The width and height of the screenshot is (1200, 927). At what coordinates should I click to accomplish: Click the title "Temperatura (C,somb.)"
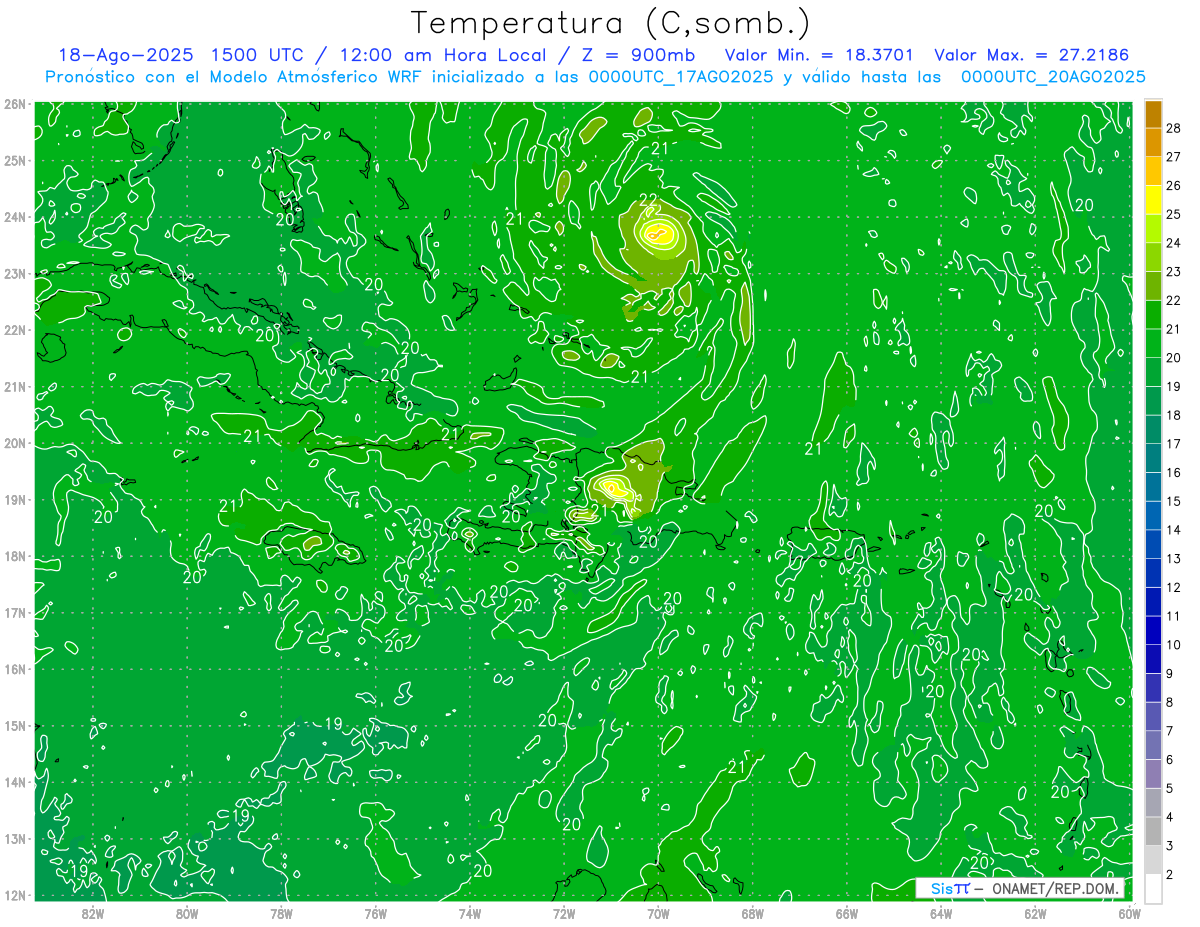pos(610,23)
